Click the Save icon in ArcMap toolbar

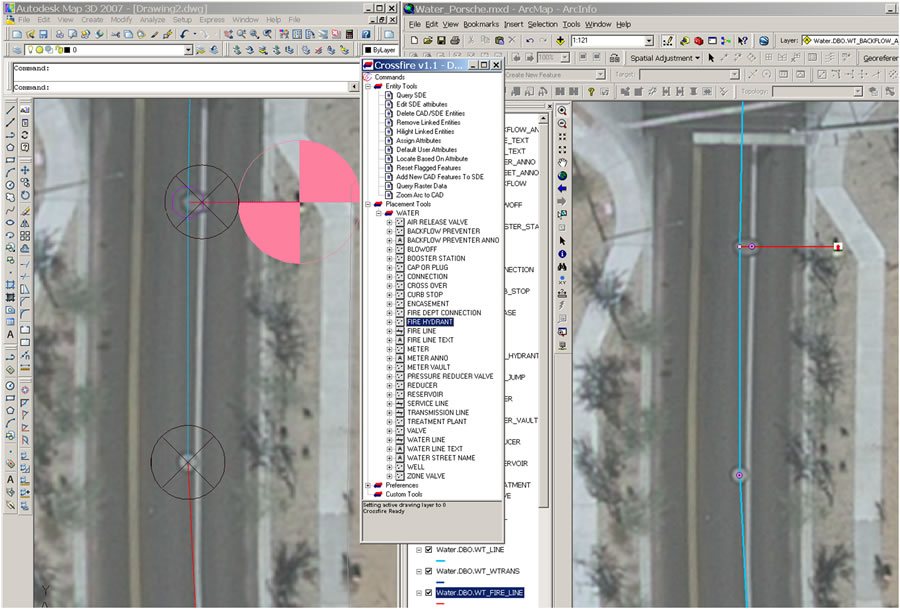[441, 41]
